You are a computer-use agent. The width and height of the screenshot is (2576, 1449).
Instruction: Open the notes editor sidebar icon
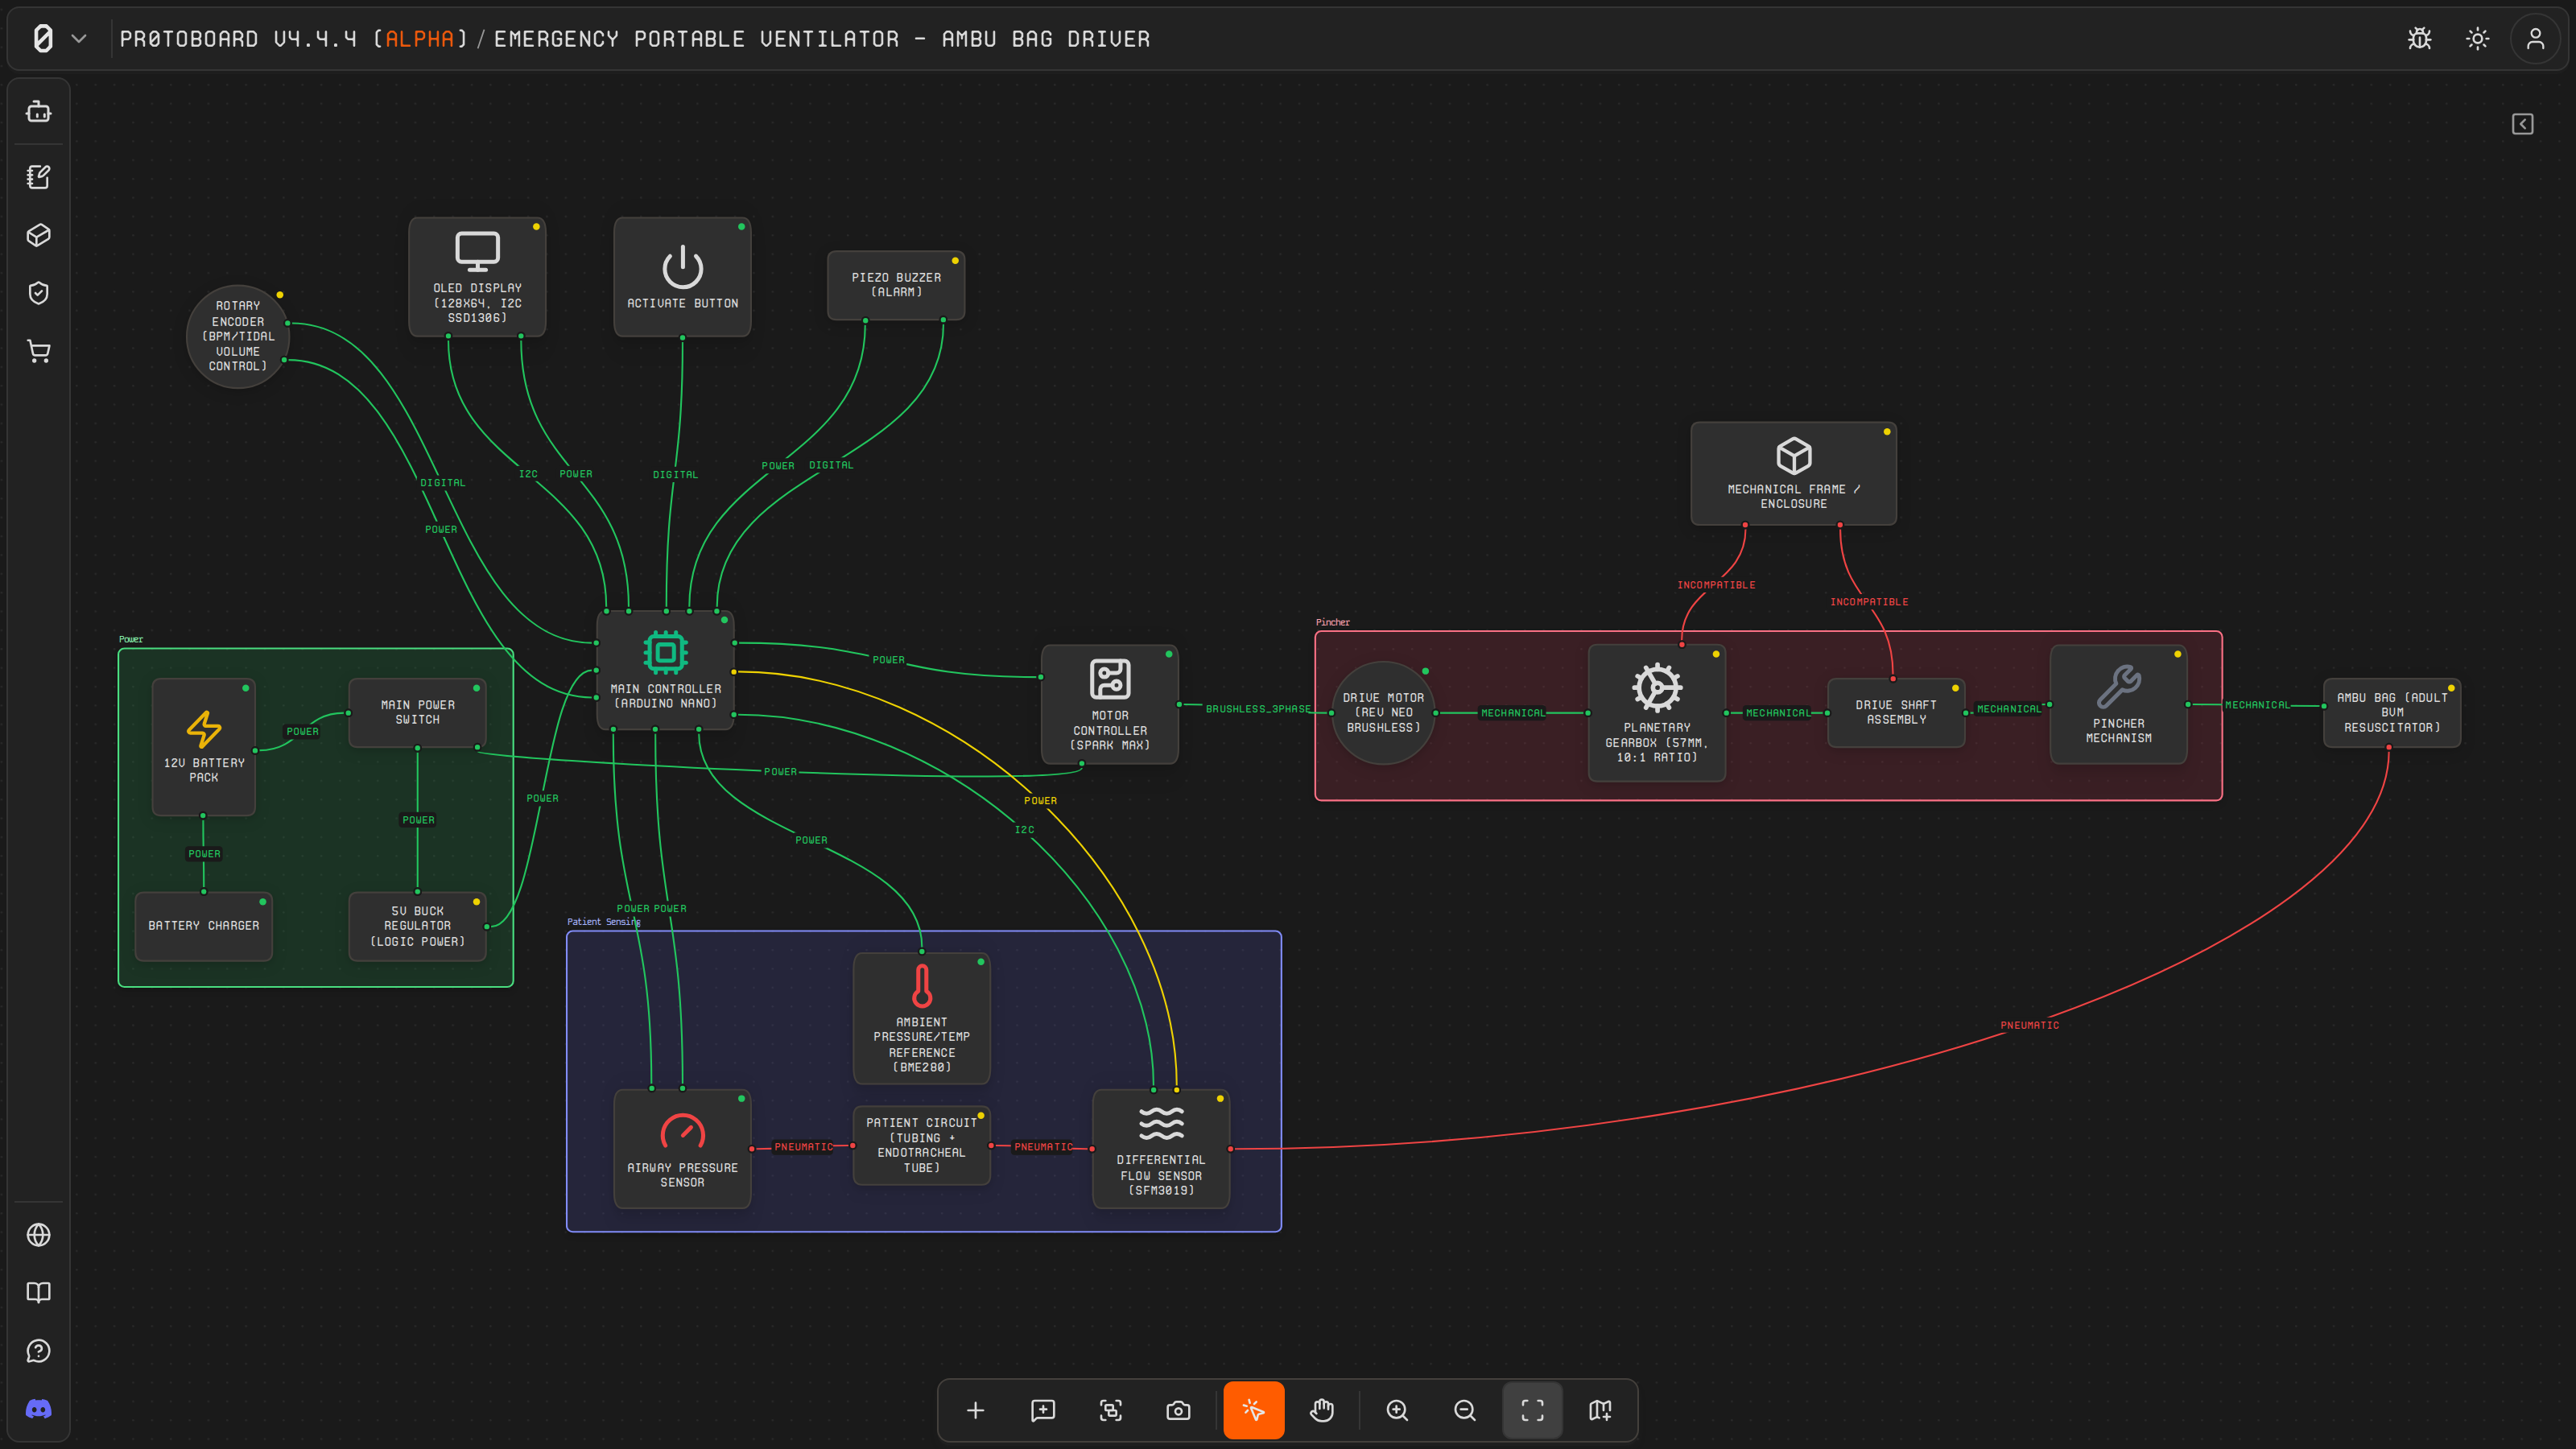tap(39, 177)
